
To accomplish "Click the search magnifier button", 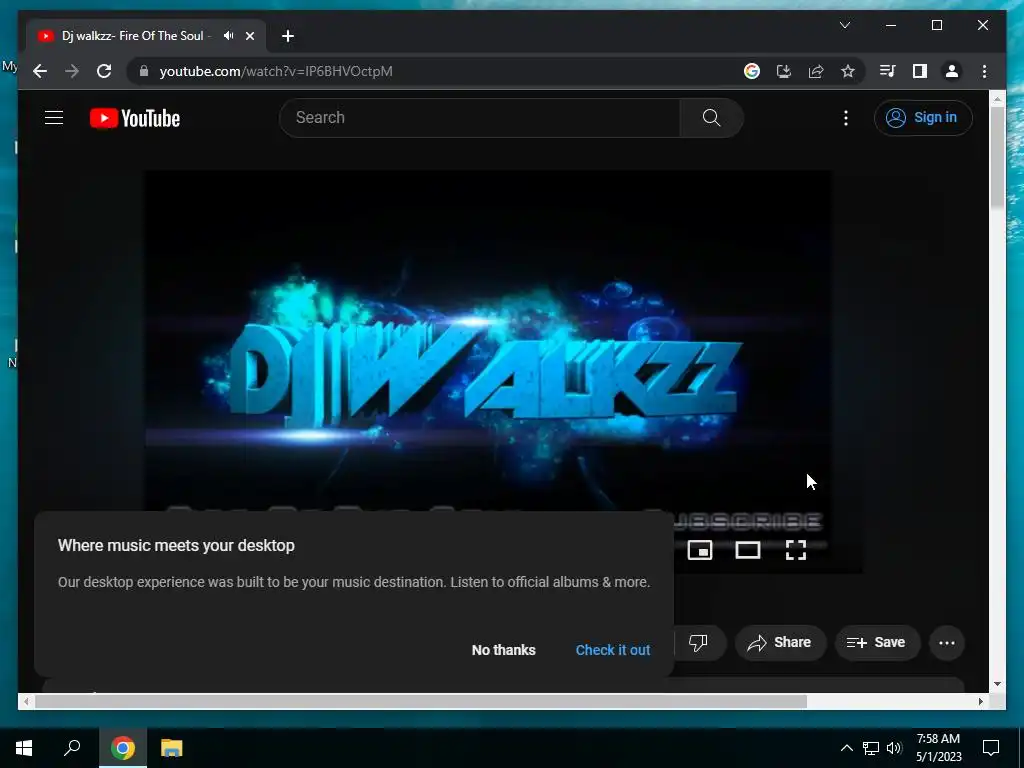I will tap(711, 118).
